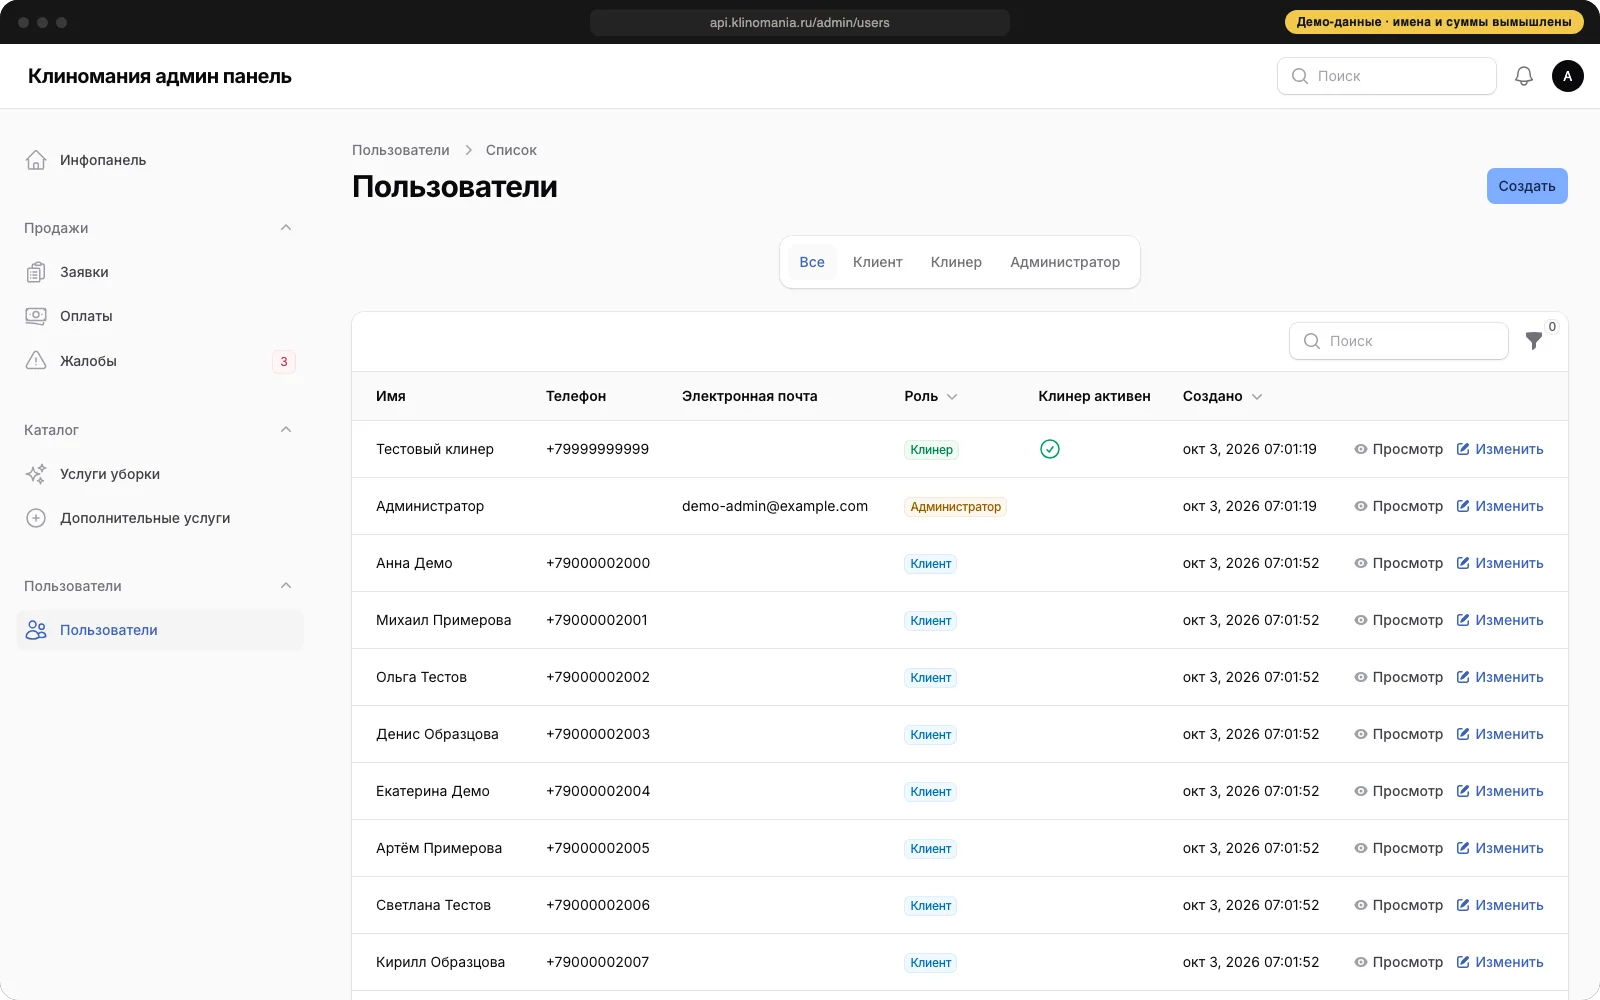1600x1000 pixels.
Task: Click the browser address bar URL
Action: click(800, 22)
